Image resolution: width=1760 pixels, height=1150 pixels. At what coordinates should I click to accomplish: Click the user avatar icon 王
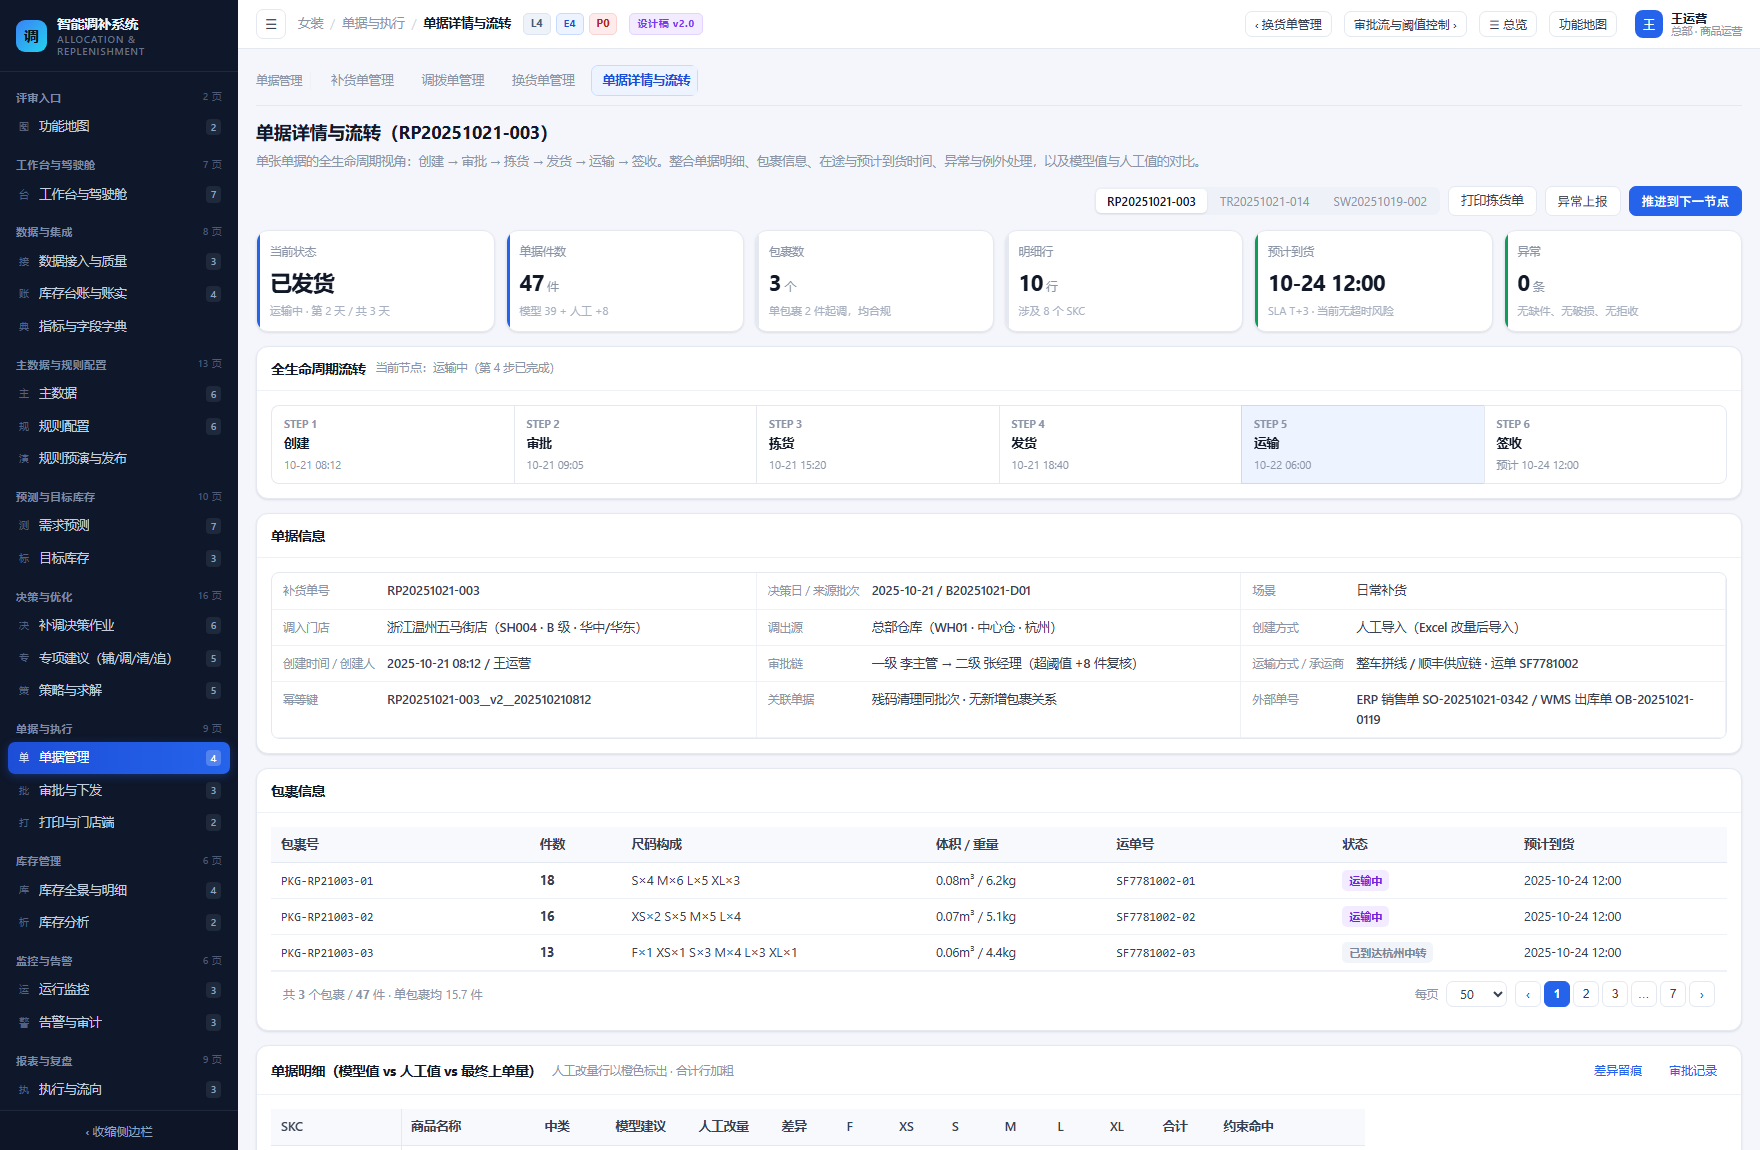click(x=1649, y=24)
